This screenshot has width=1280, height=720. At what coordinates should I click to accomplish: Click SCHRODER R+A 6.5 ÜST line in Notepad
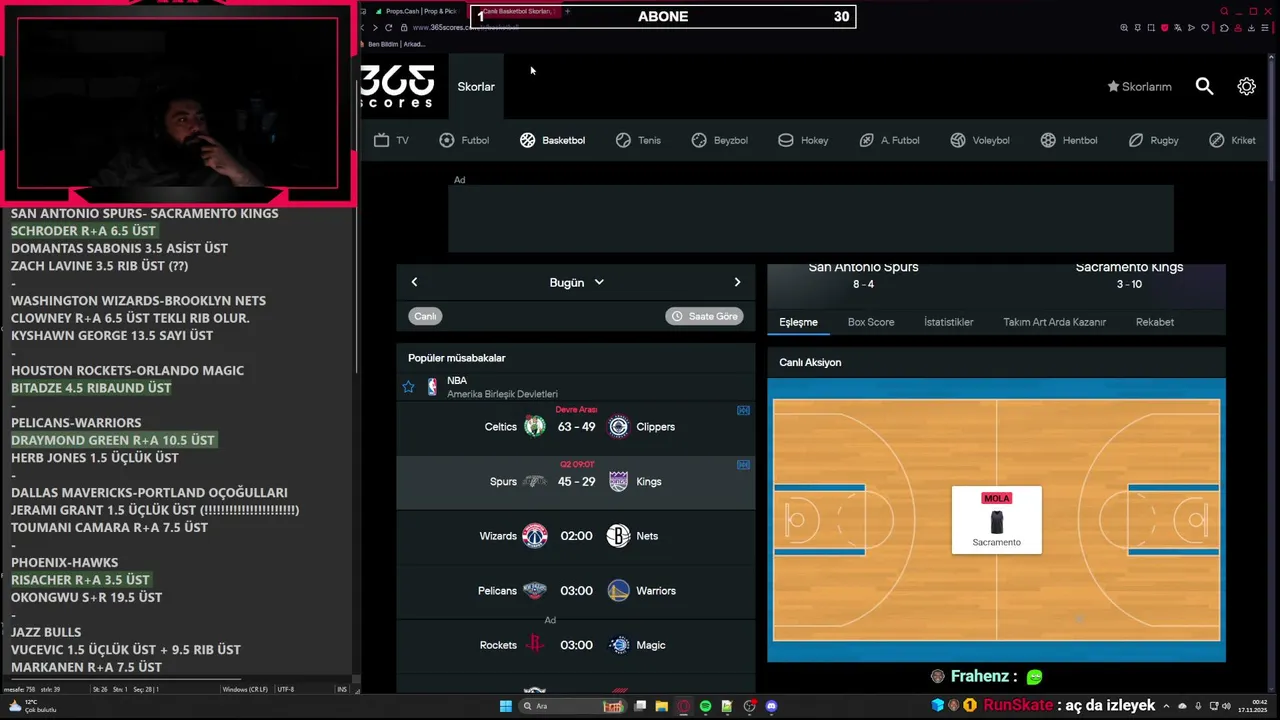coord(83,231)
